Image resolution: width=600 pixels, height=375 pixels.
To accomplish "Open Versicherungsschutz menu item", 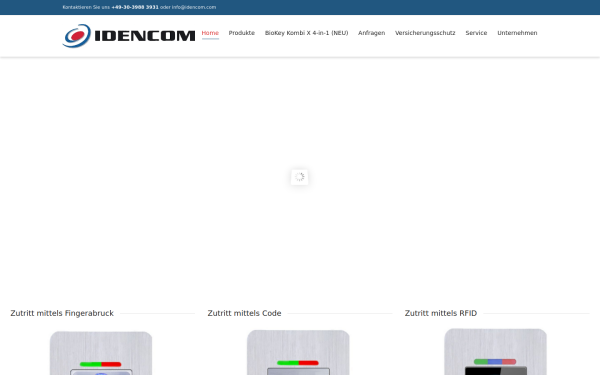I will [425, 33].
